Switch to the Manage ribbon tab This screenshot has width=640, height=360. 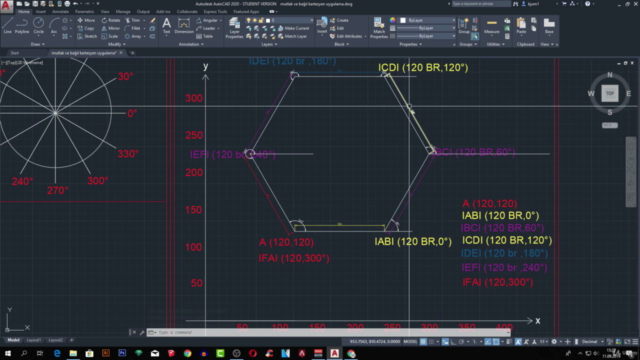click(123, 11)
